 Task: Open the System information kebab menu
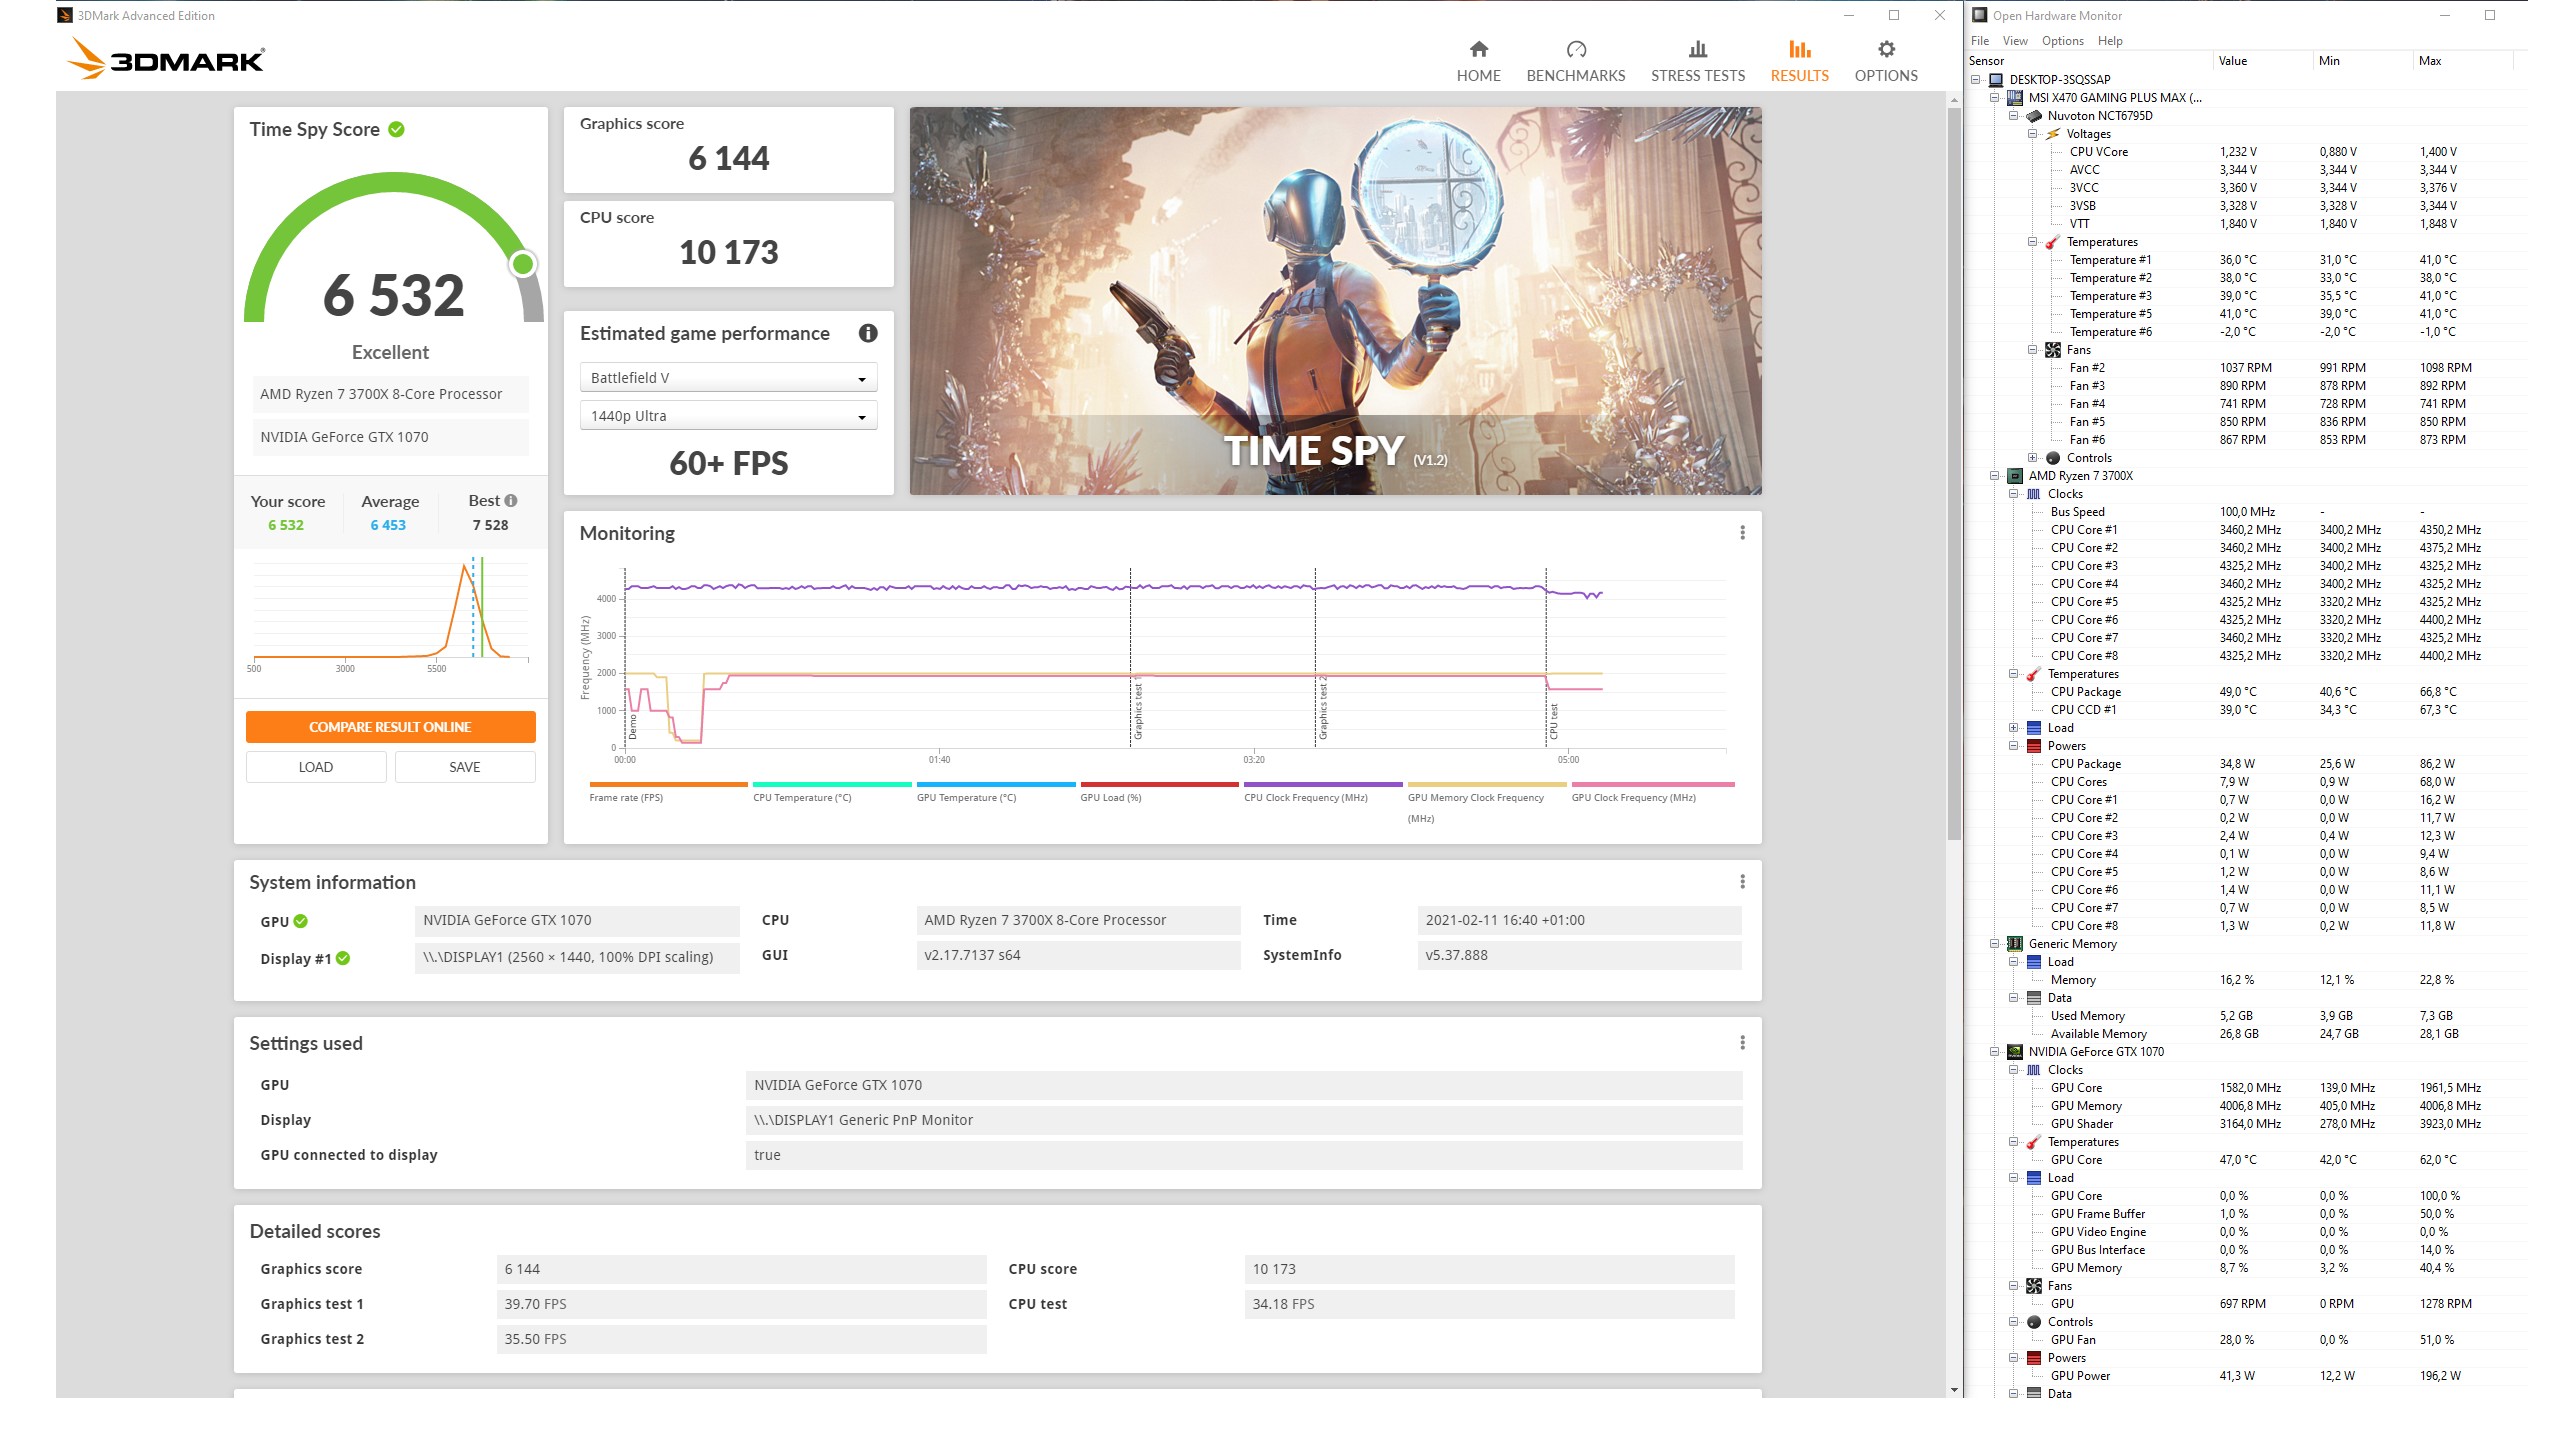pos(1744,882)
